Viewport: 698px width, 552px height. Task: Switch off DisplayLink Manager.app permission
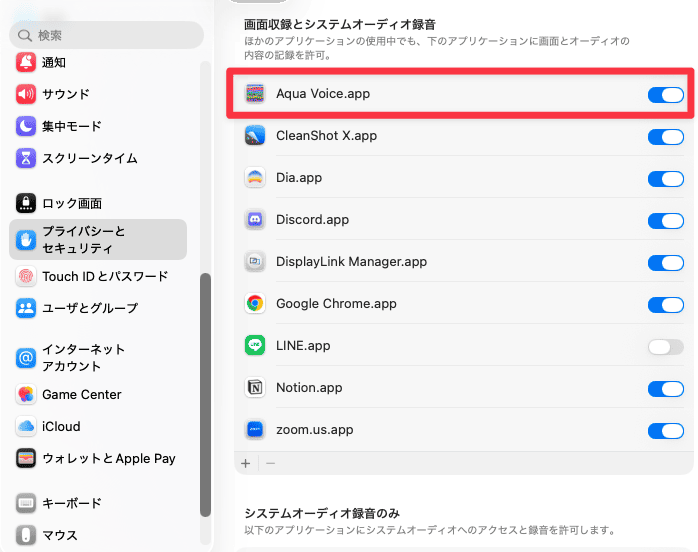(666, 263)
